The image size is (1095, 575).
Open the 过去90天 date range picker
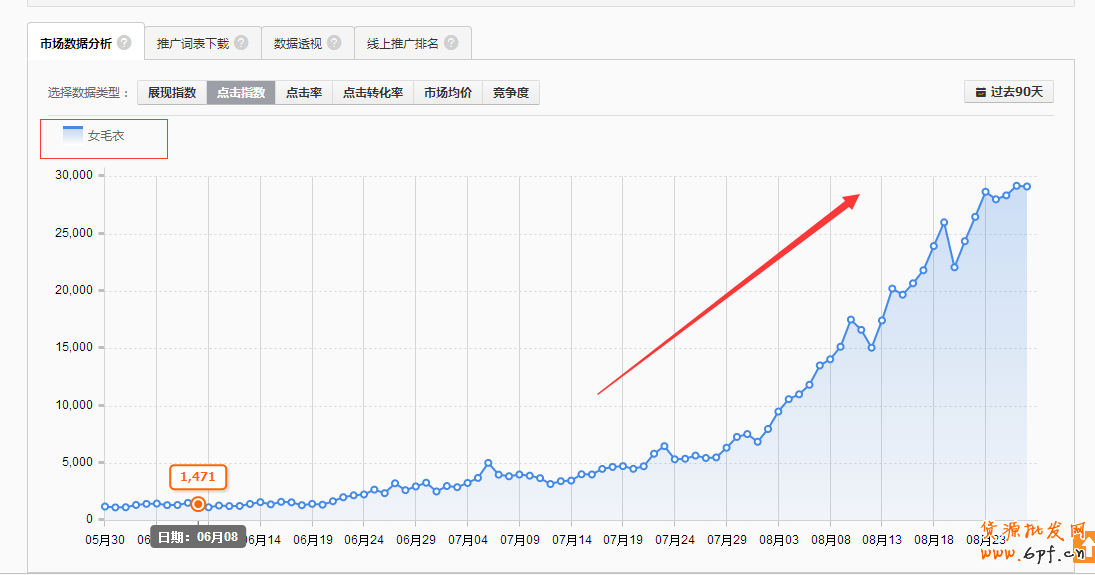(x=1009, y=92)
